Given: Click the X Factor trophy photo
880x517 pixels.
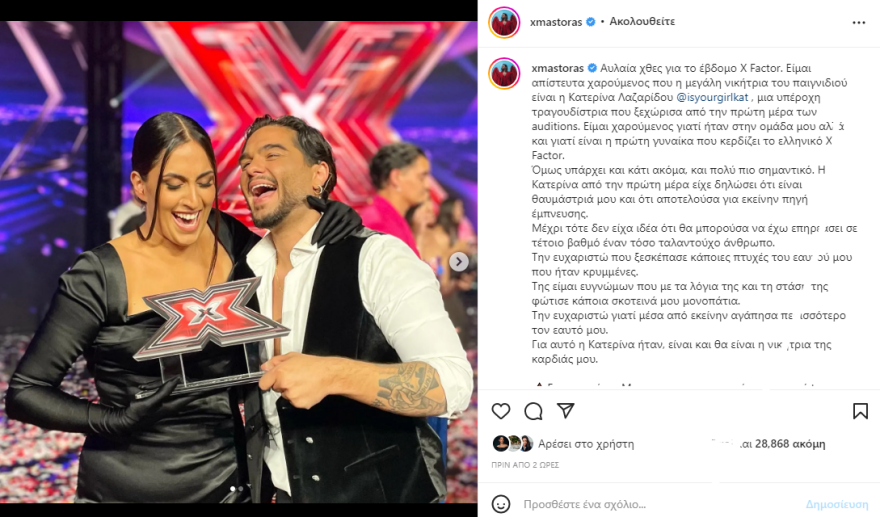Looking at the screenshot, I should click(239, 262).
